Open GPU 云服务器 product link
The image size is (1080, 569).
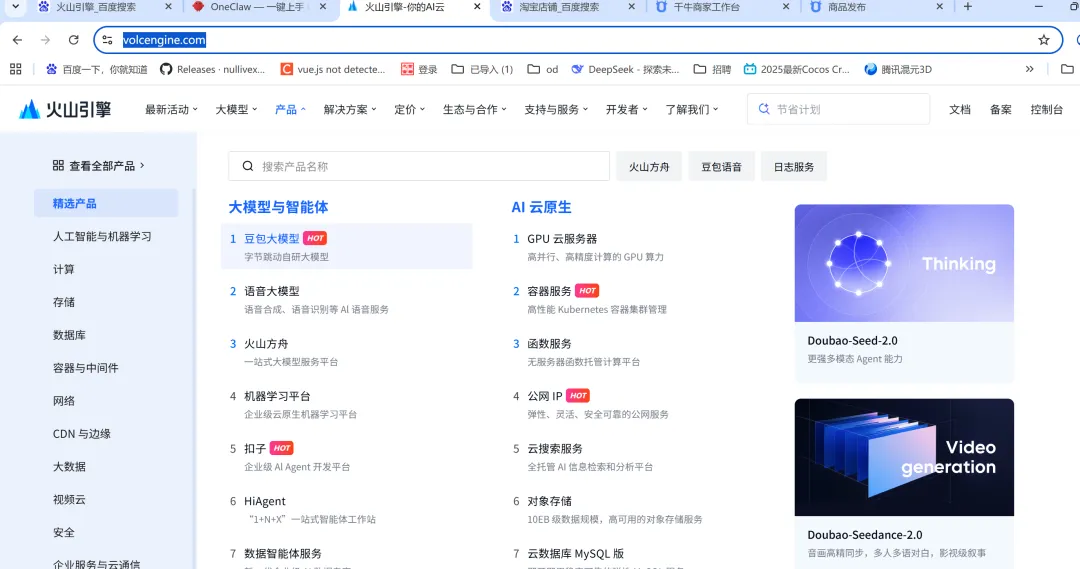click(562, 238)
